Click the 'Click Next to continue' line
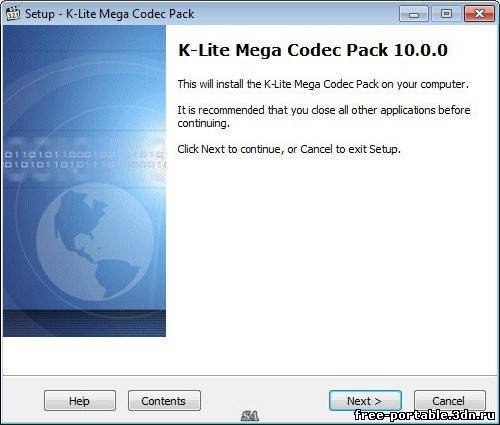Viewport: 500px width, 425px height. tap(289, 149)
